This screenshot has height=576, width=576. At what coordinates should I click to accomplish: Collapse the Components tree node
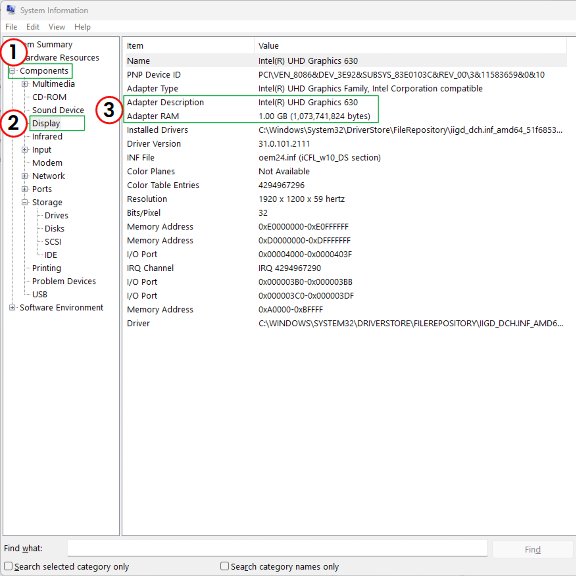[x=12, y=71]
